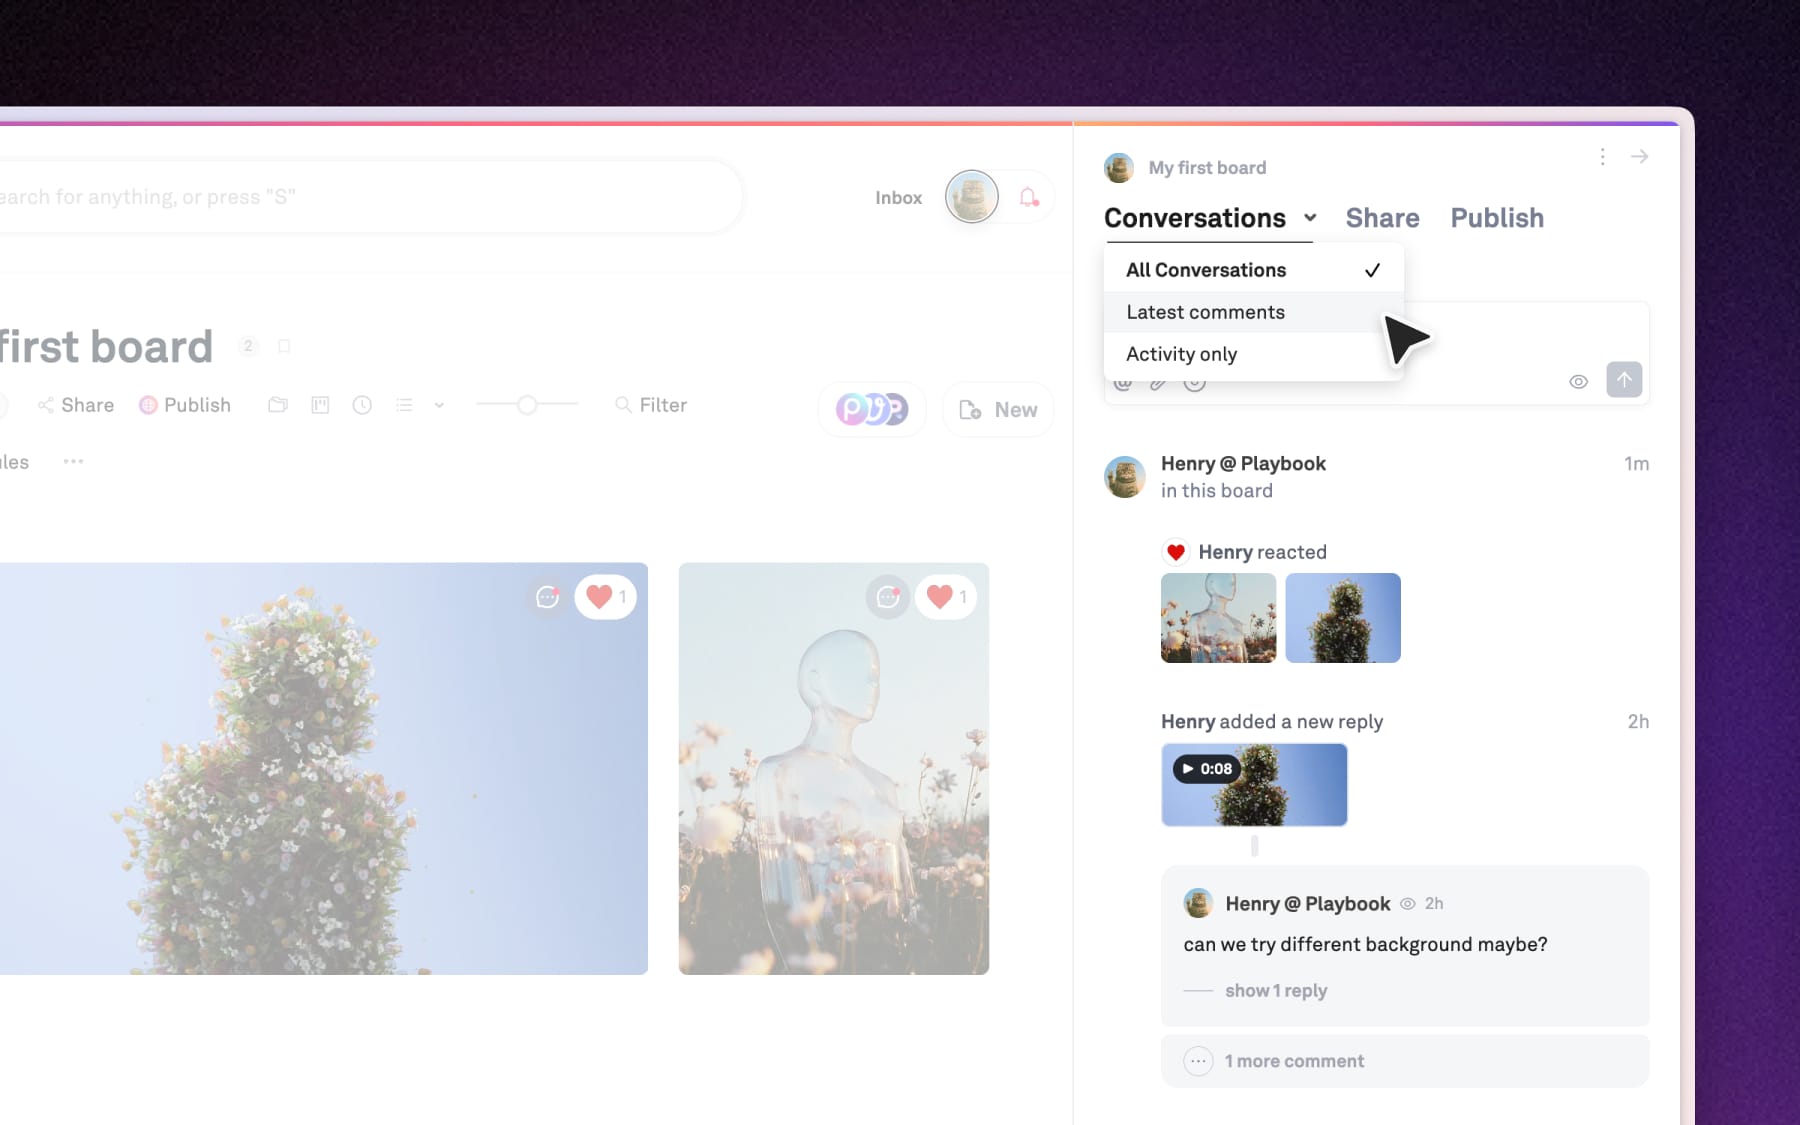Switch to the kanban board view icon
Viewport: 1800px width, 1125px height.
pos(320,405)
